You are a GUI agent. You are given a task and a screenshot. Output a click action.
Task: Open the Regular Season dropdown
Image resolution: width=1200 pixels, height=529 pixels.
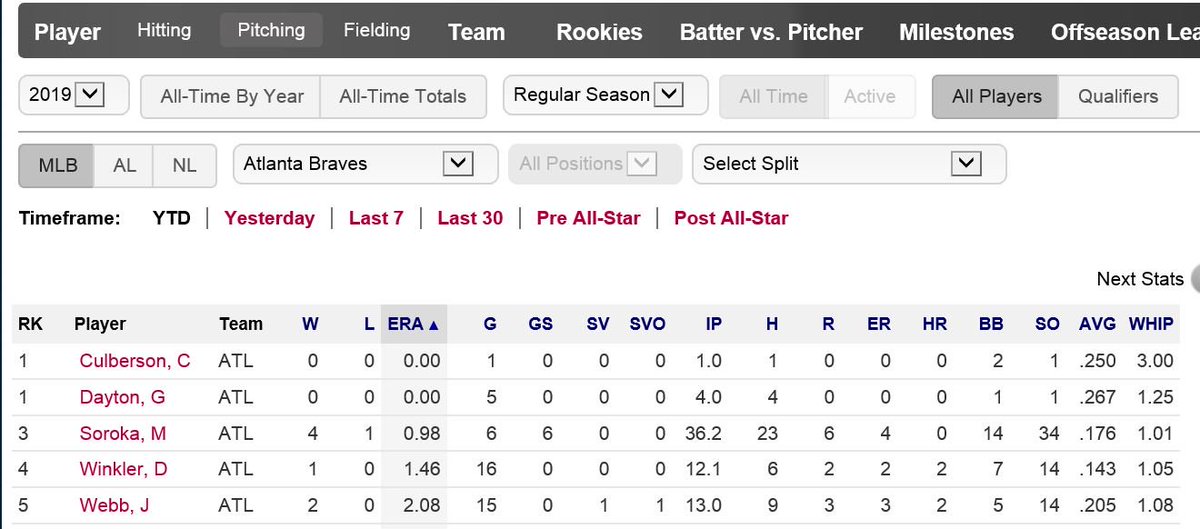[605, 96]
